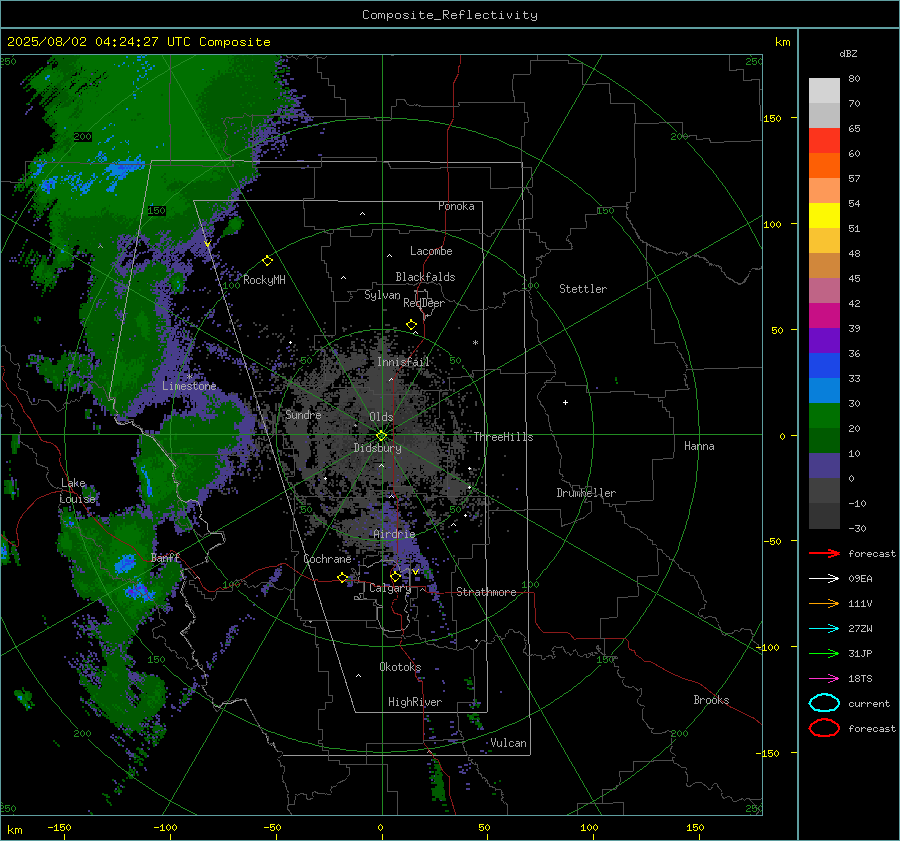Click the ThreeHills city label
Image resolution: width=900 pixels, height=841 pixels.
tap(503, 437)
